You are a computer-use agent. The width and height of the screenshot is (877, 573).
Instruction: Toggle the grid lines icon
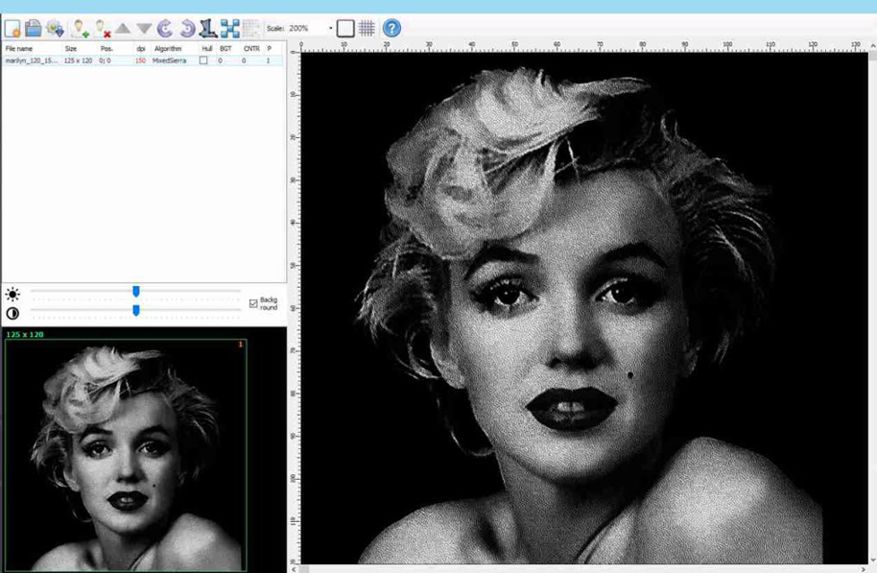366,28
